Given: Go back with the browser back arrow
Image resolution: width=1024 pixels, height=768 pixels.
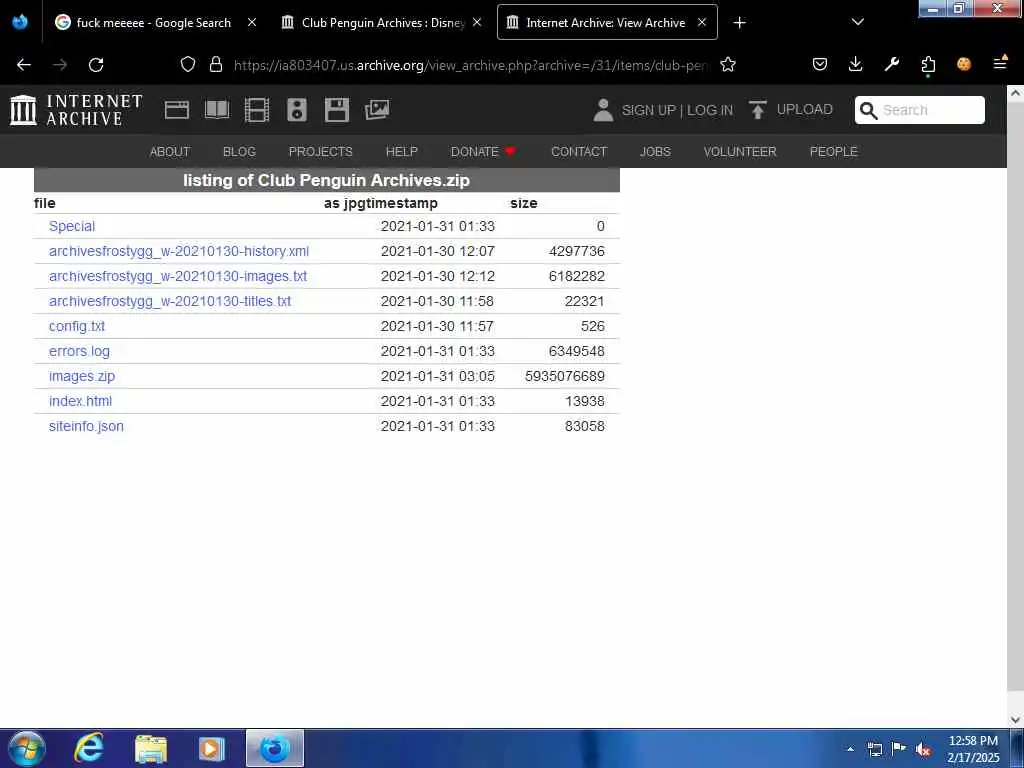Looking at the screenshot, I should click(24, 65).
